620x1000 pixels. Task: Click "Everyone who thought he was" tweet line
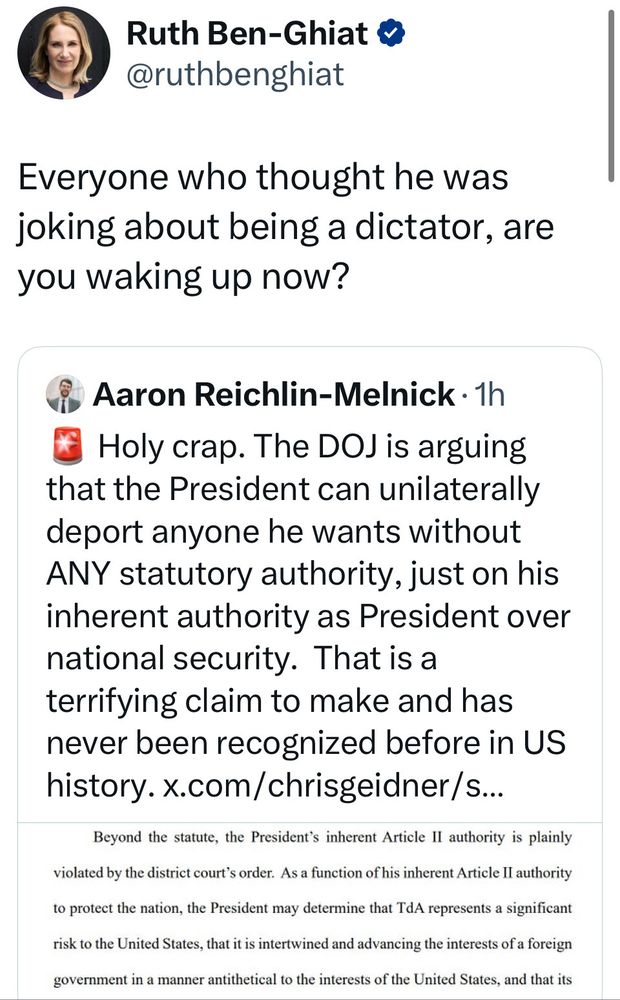click(x=264, y=179)
